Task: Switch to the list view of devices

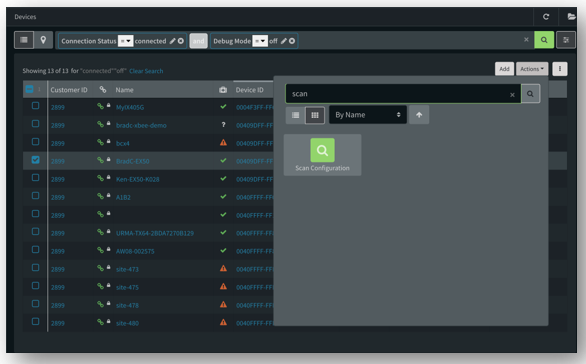Action: pos(24,40)
